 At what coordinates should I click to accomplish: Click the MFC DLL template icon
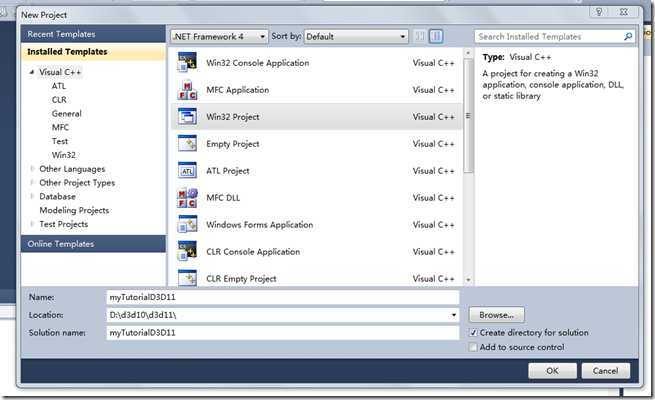(187, 197)
